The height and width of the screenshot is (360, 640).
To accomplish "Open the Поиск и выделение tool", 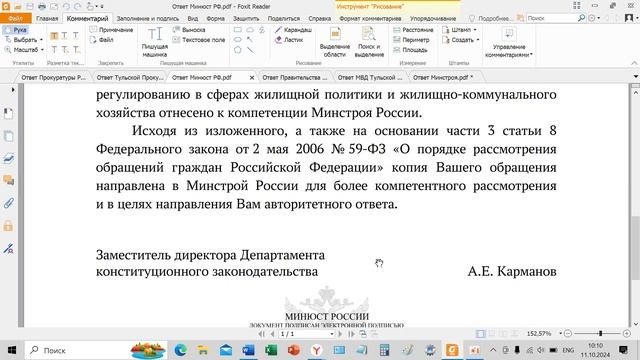I will click(369, 42).
